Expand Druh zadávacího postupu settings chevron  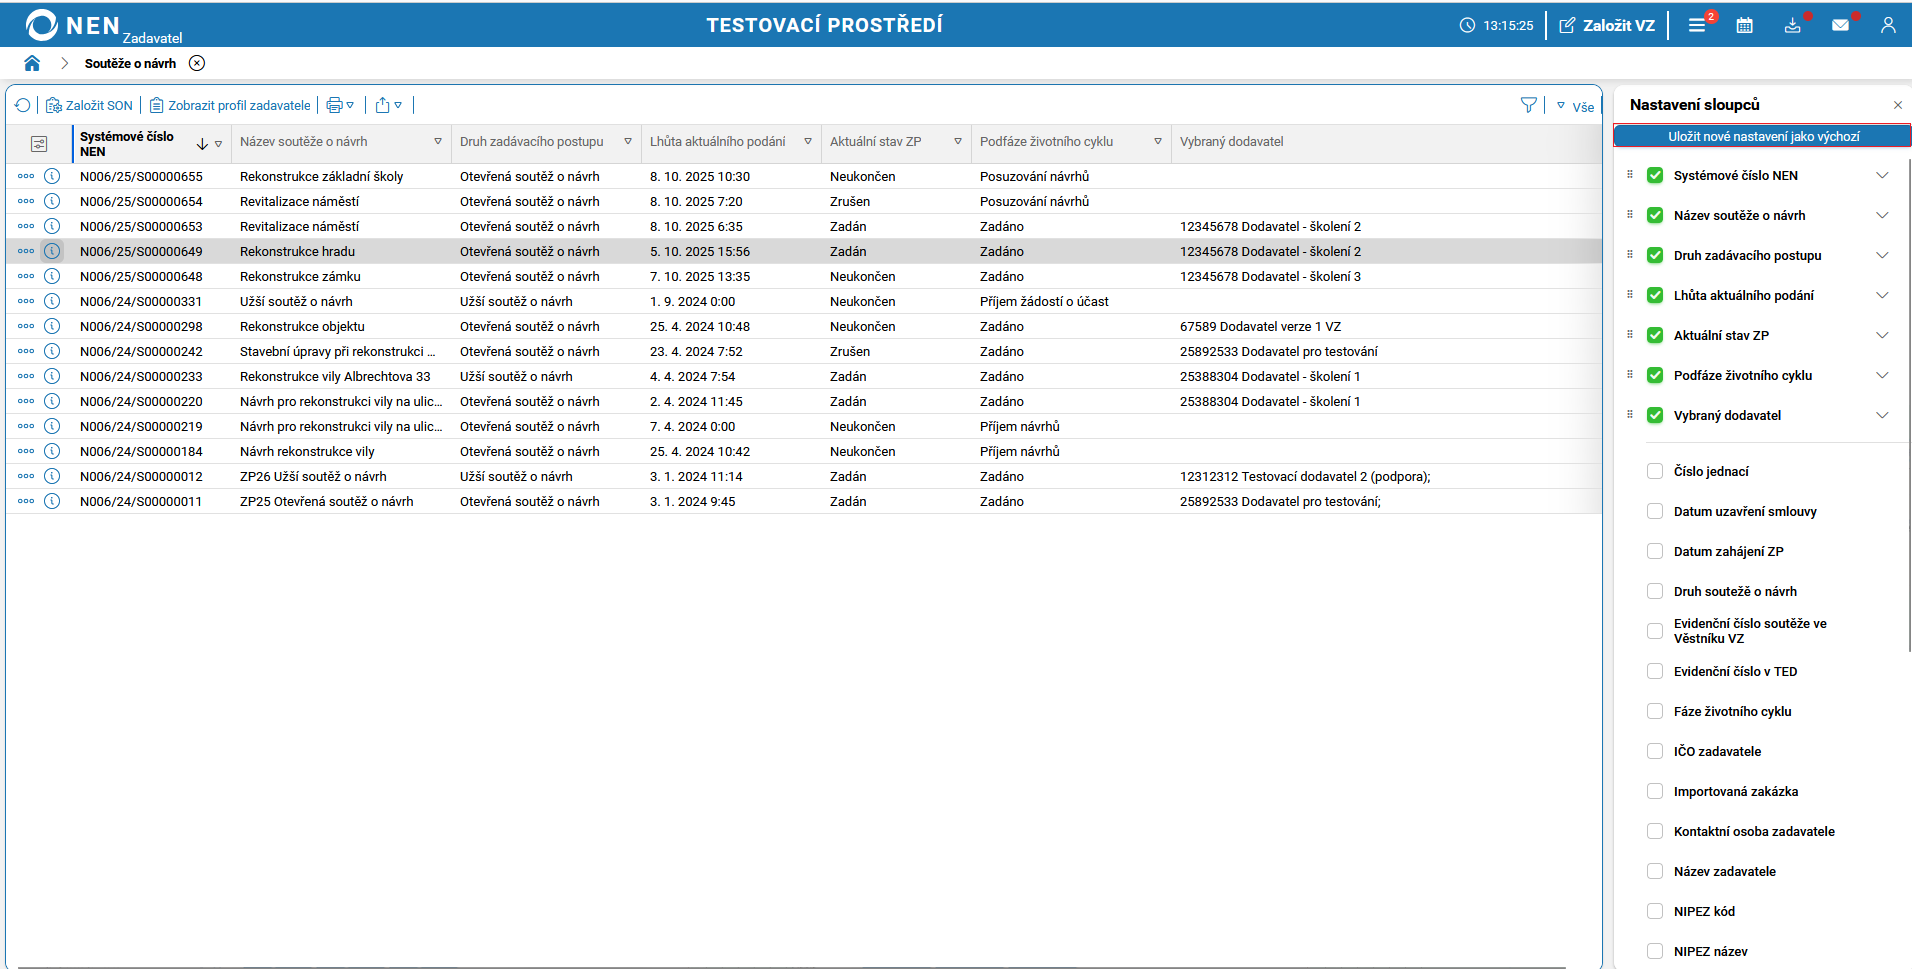point(1882,255)
